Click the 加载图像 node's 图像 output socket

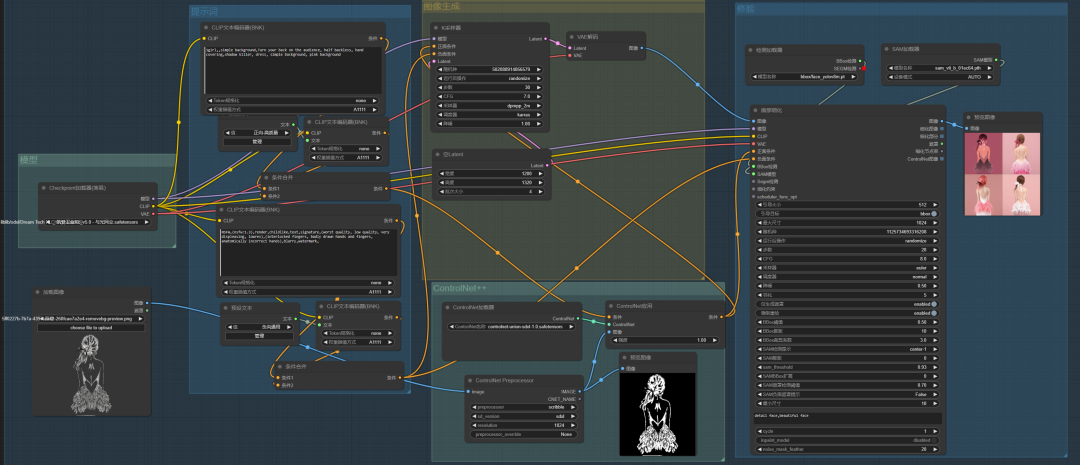(147, 302)
